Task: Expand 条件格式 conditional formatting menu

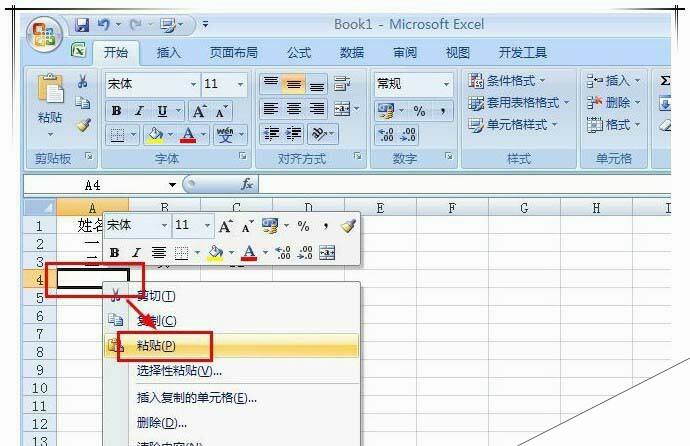Action: coord(506,81)
